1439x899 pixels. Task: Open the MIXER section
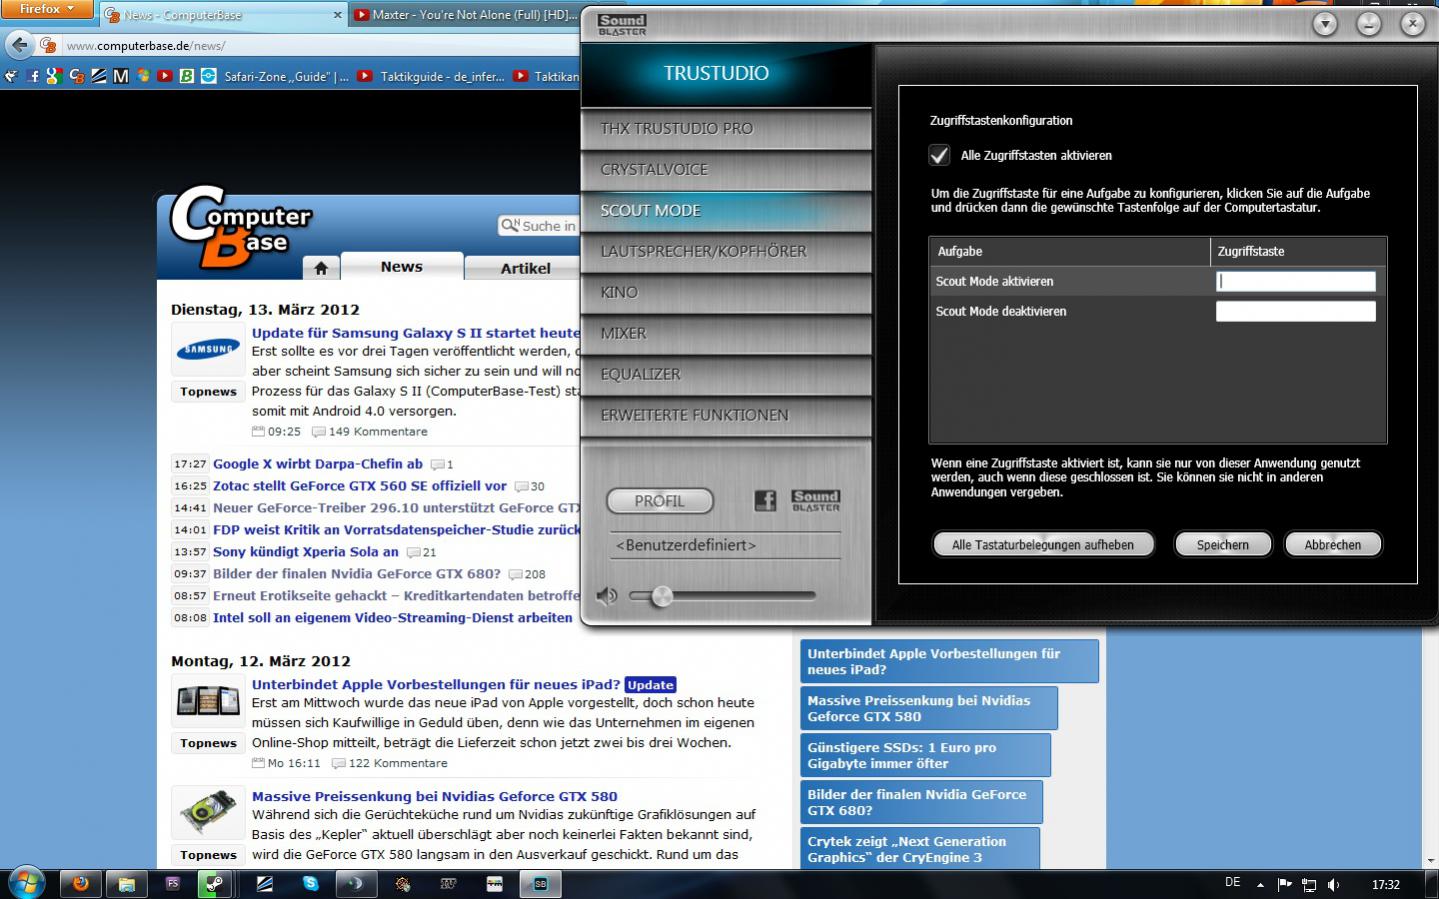726,334
